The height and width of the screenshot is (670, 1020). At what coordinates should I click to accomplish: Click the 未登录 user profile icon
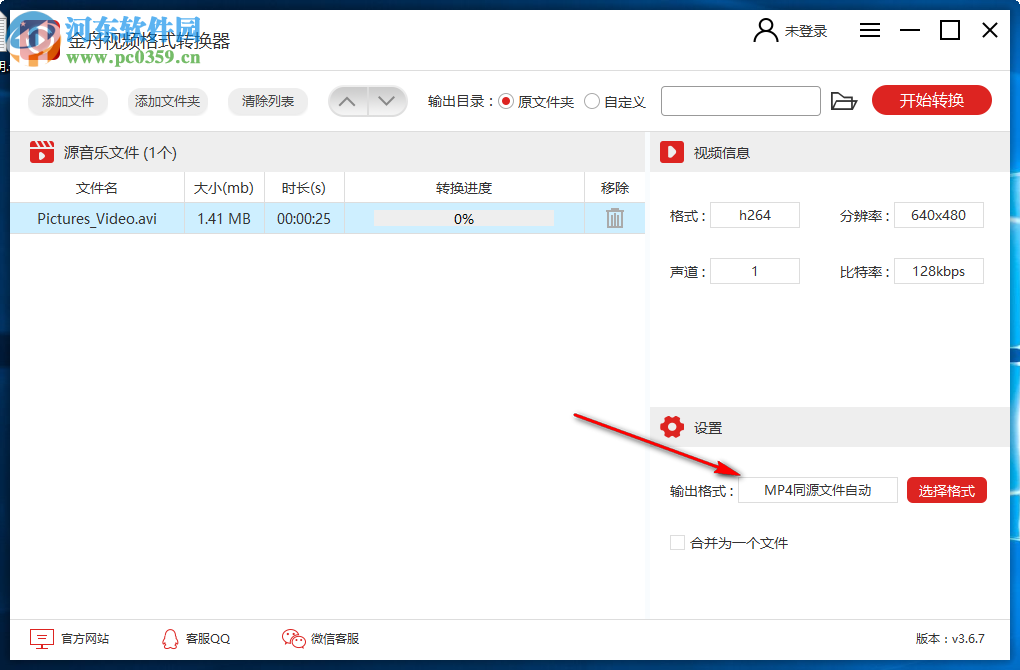click(765, 30)
